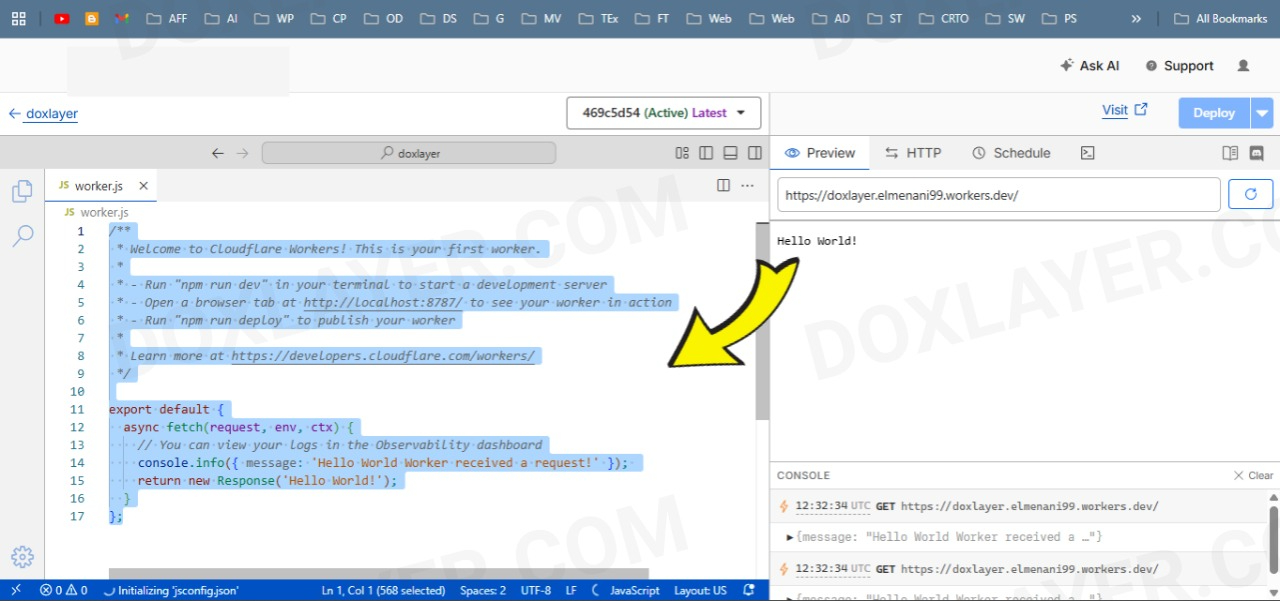Click the Initializing 'jsconfig.json' status entry
Screen dimensions: 1280x601
(x=171, y=590)
